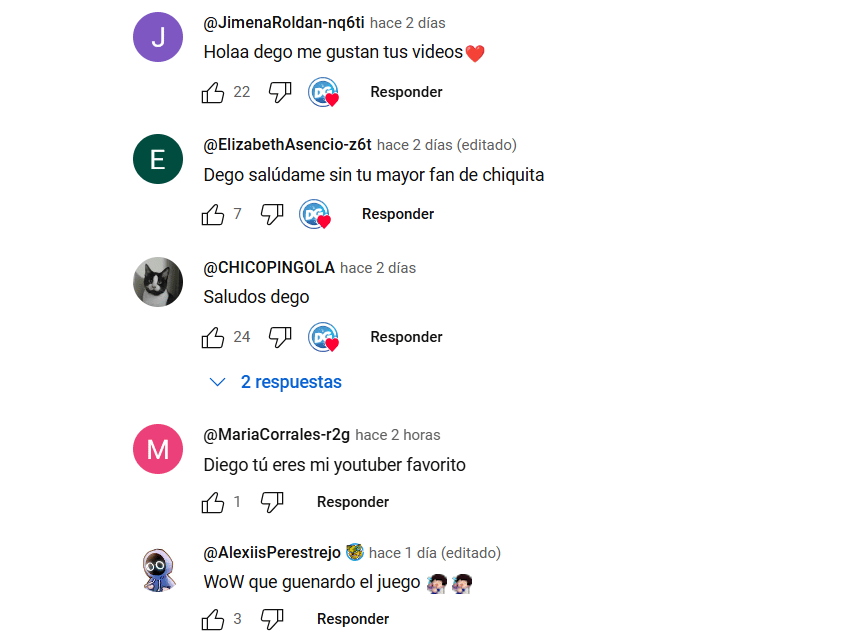Dislike JimenaRoldan's comment
The image size is (847, 641).
[280, 92]
